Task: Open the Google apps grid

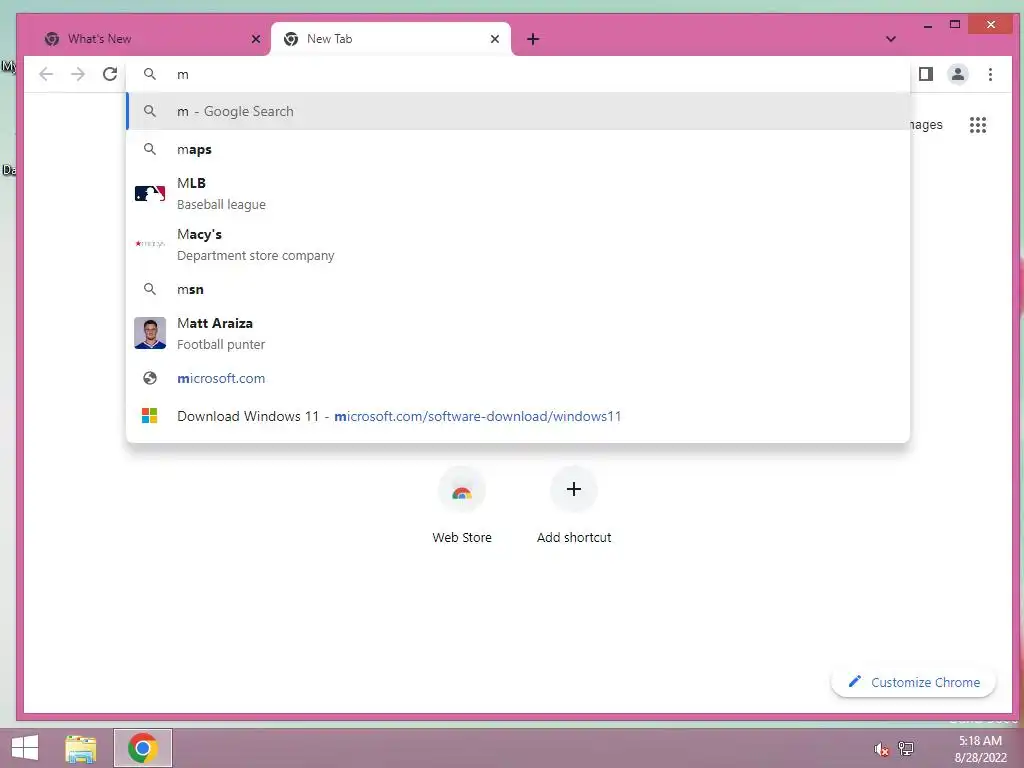Action: click(x=978, y=125)
